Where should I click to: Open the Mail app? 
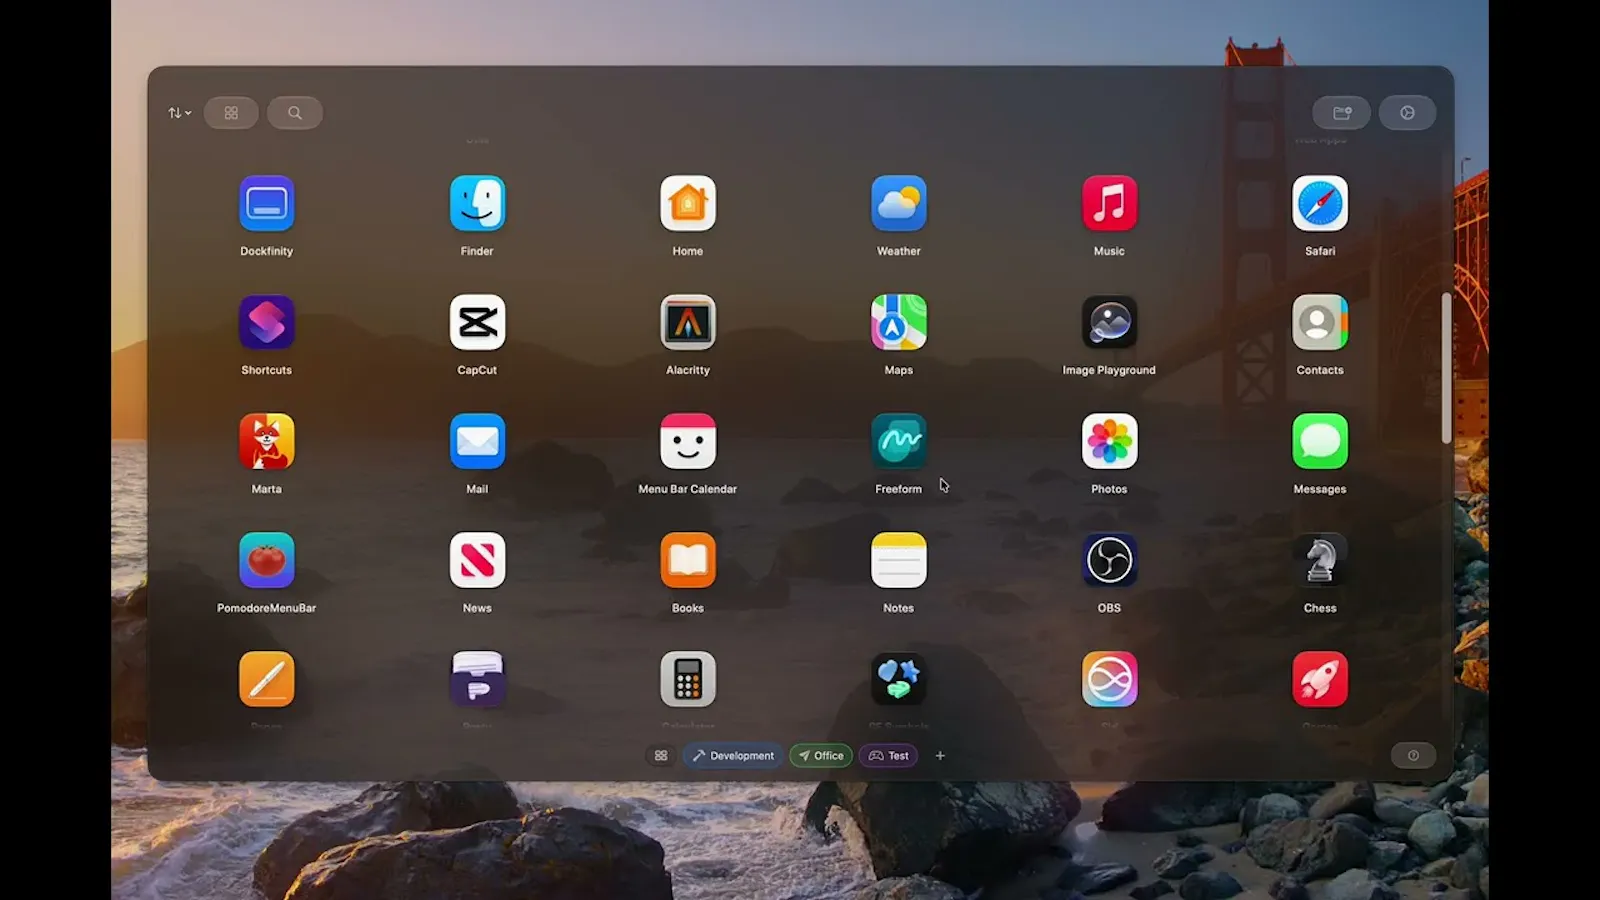click(477, 442)
